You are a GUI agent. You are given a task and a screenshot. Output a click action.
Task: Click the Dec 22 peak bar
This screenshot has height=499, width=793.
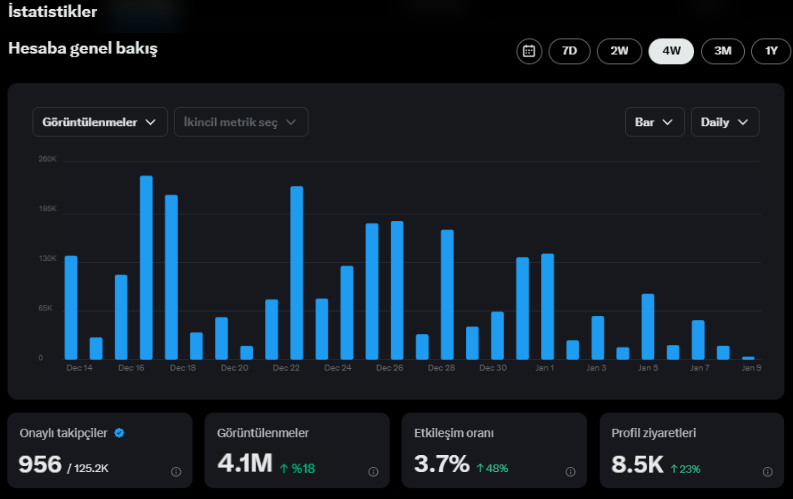296,273
